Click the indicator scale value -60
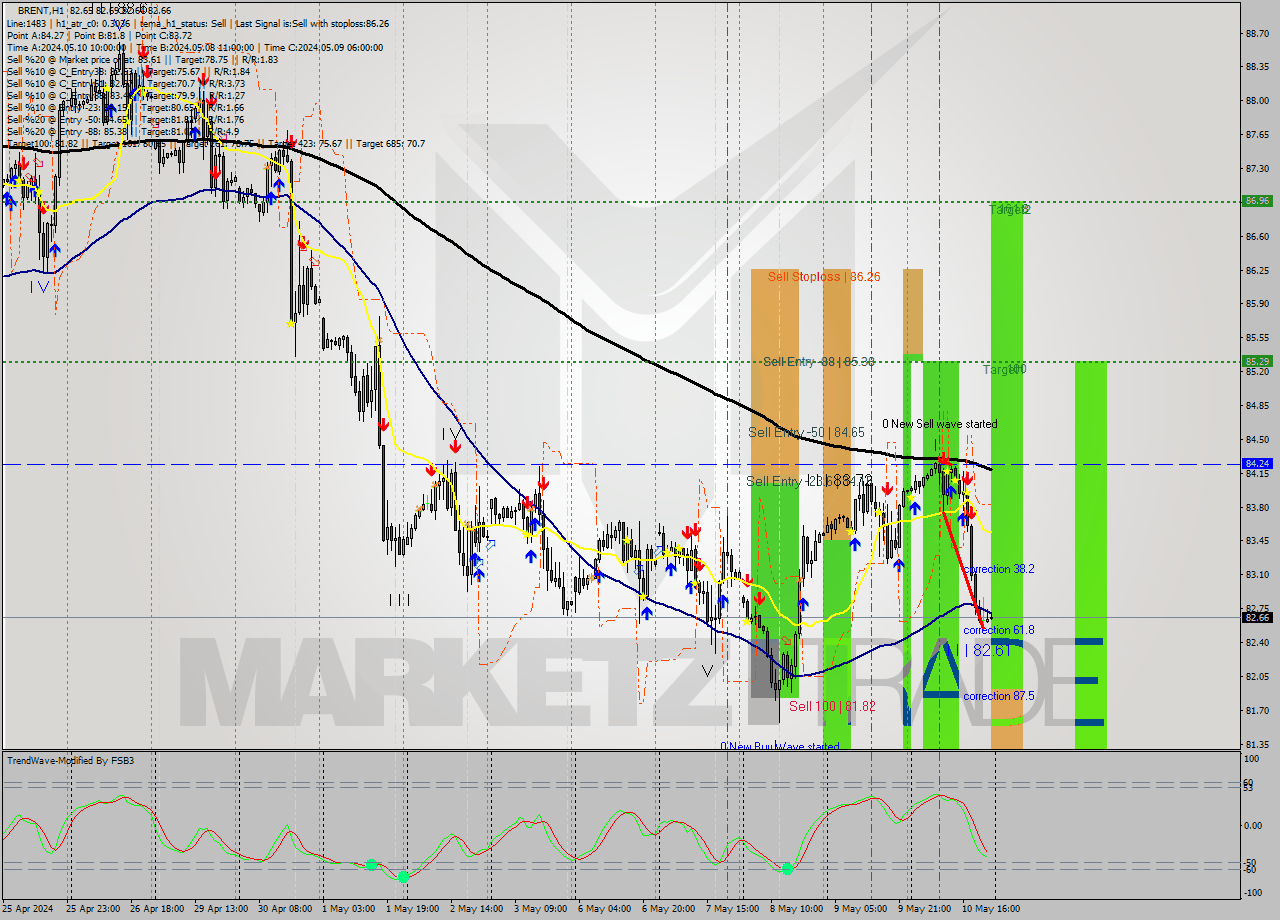 (1250, 870)
